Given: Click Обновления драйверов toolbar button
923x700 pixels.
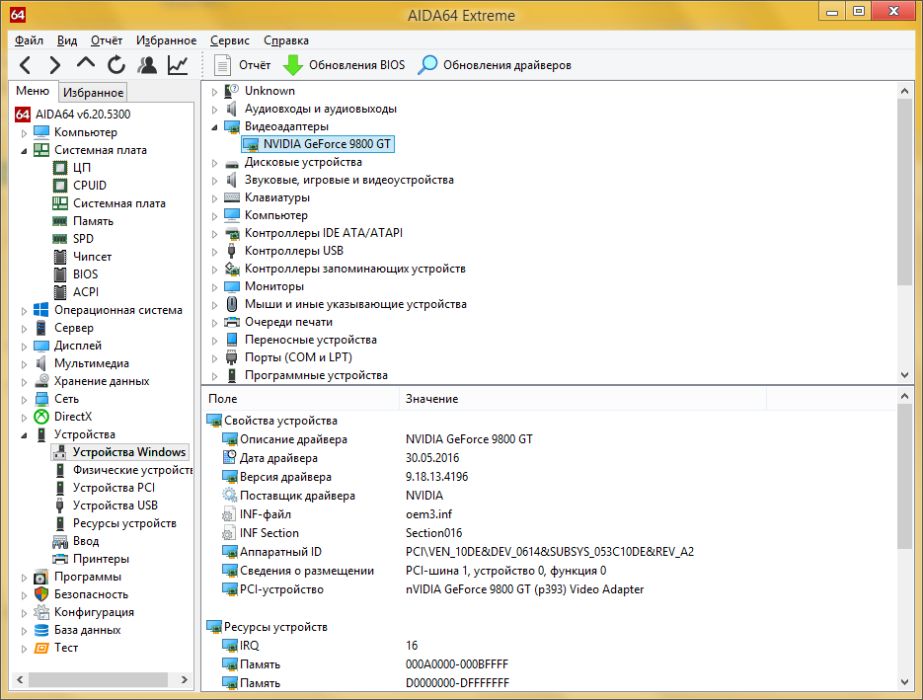Looking at the screenshot, I should point(494,65).
